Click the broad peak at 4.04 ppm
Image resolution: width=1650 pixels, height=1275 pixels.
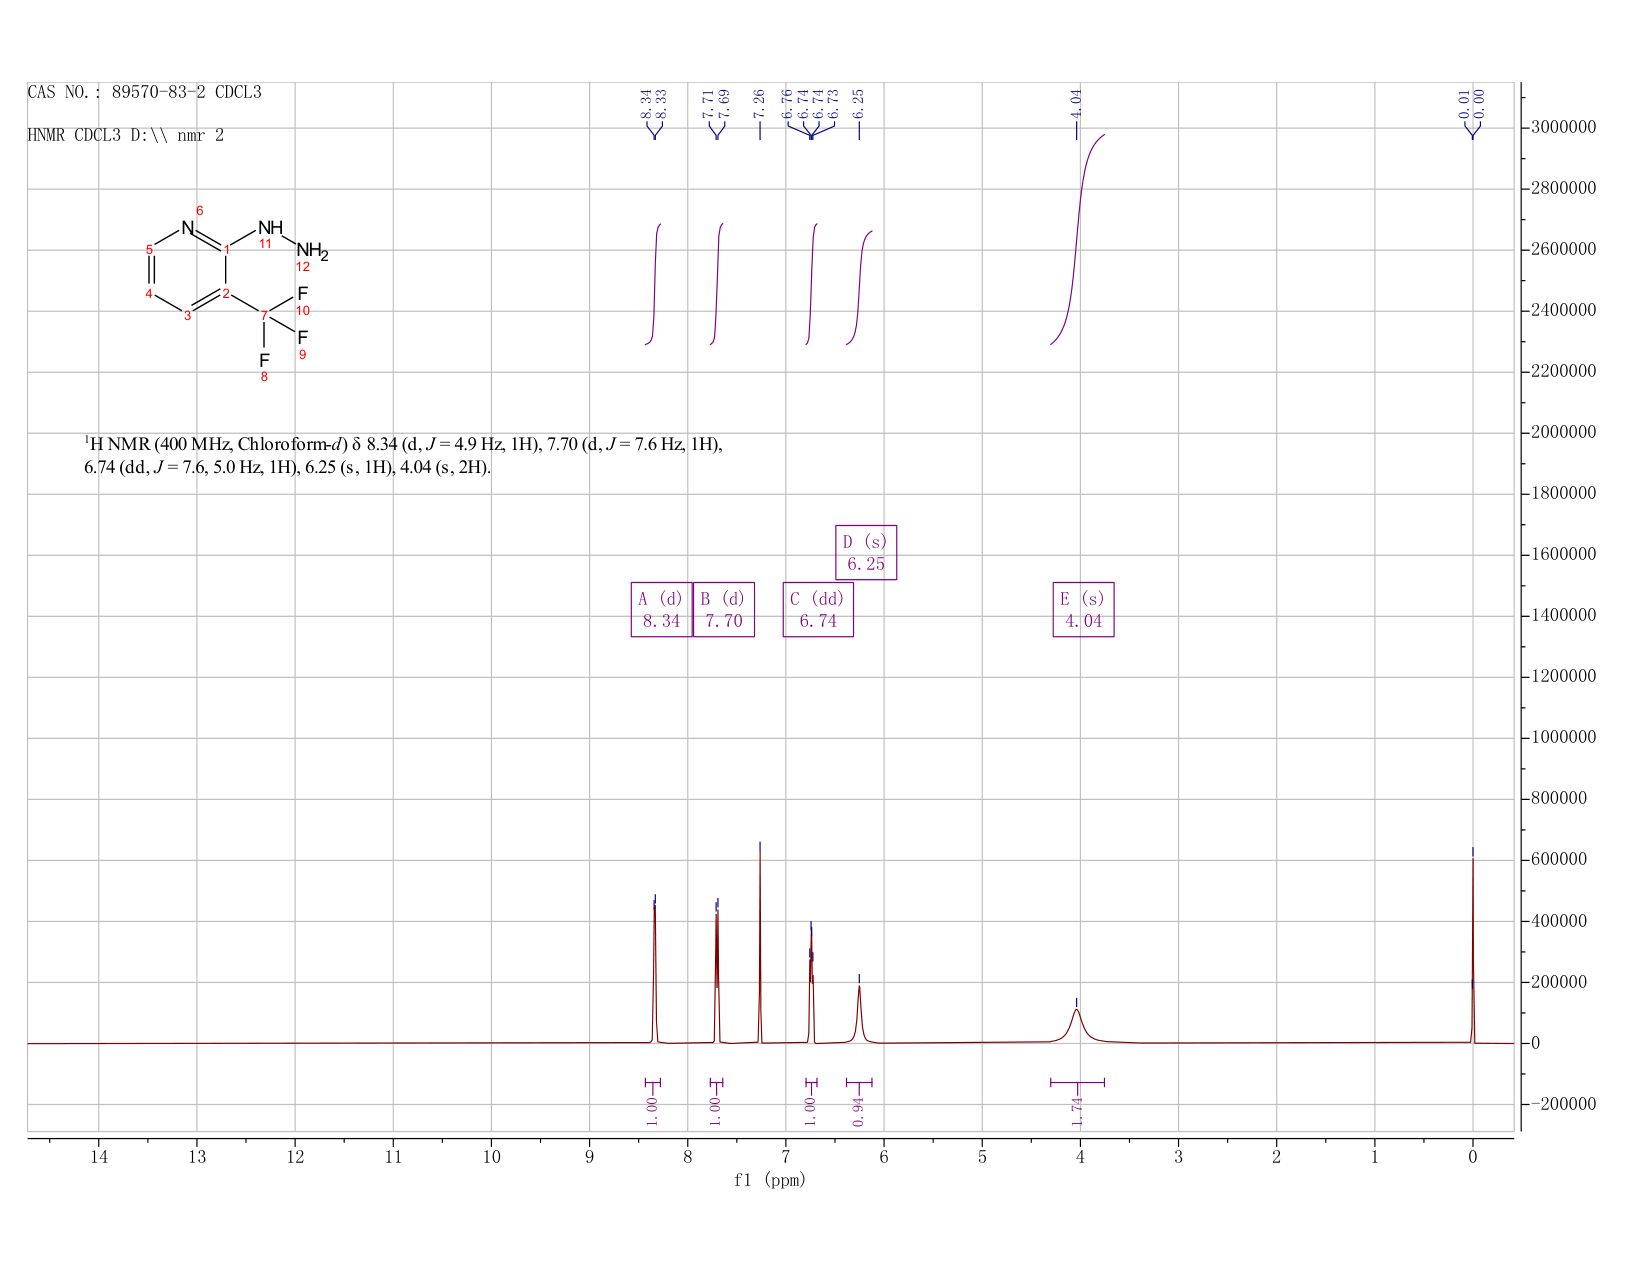pos(1076,1025)
